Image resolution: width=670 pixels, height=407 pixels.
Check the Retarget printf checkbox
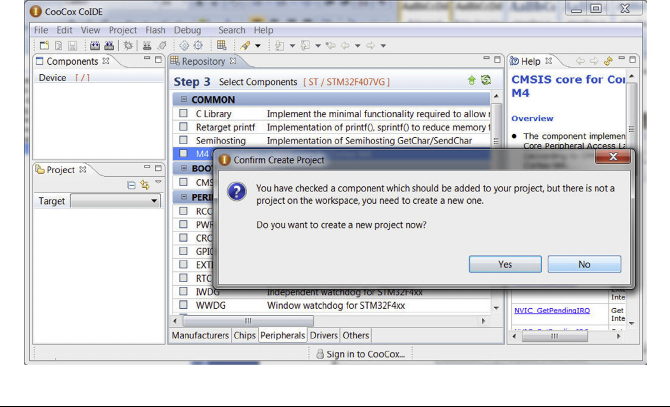coord(183,127)
